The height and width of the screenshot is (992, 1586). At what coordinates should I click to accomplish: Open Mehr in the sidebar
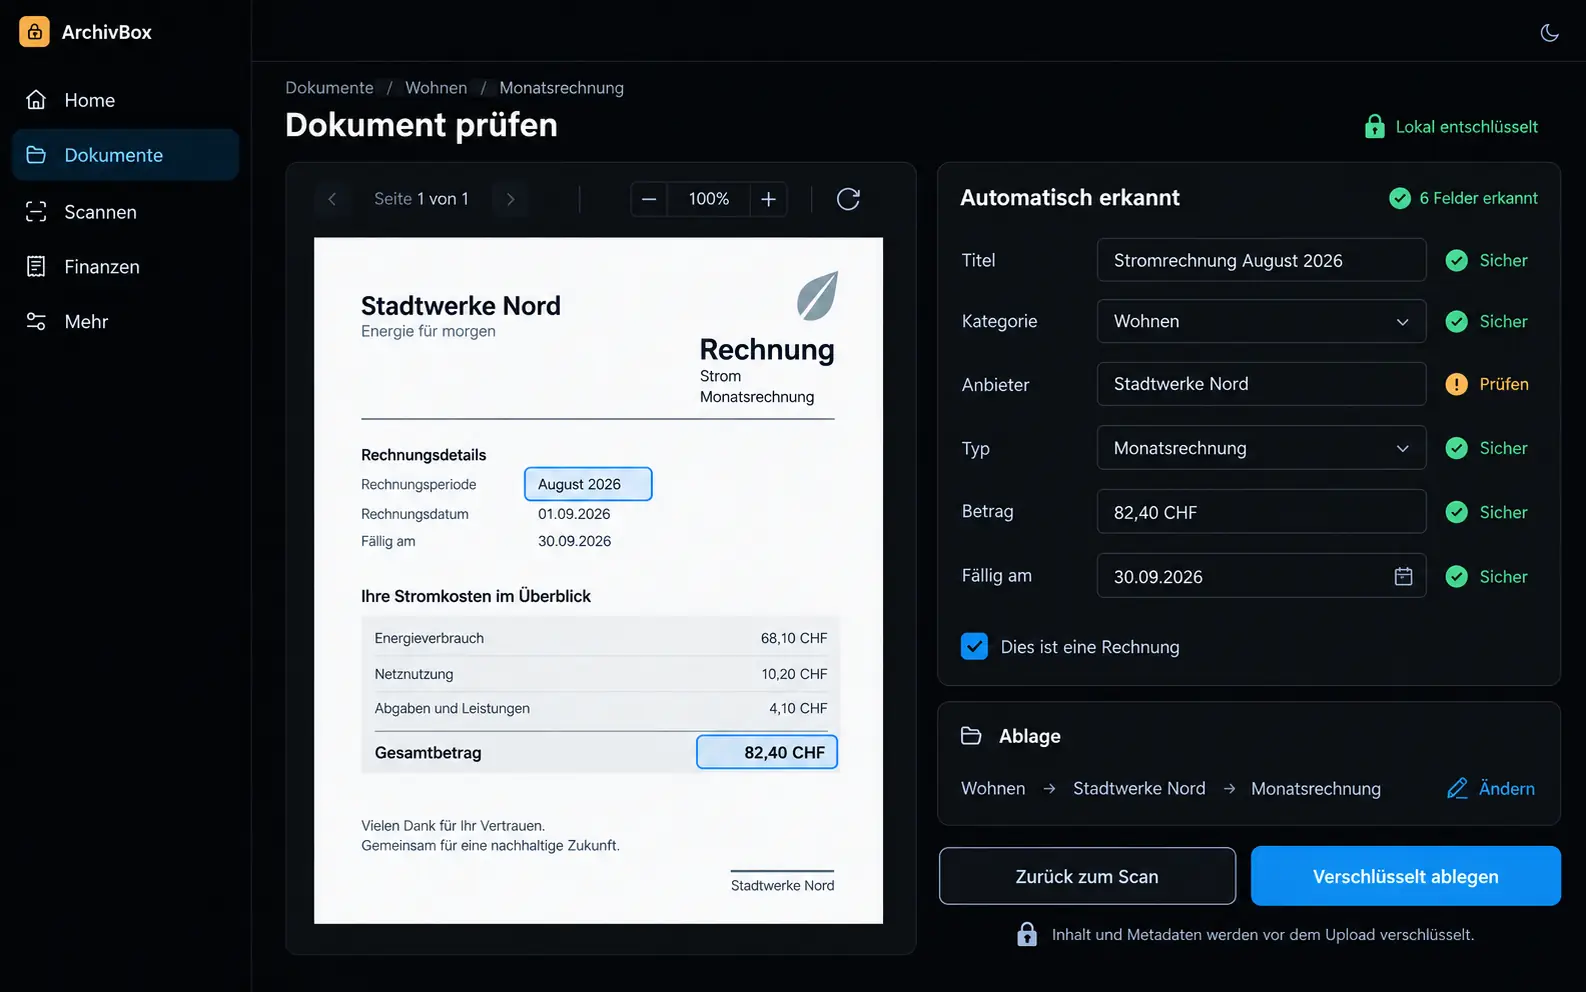(125, 322)
